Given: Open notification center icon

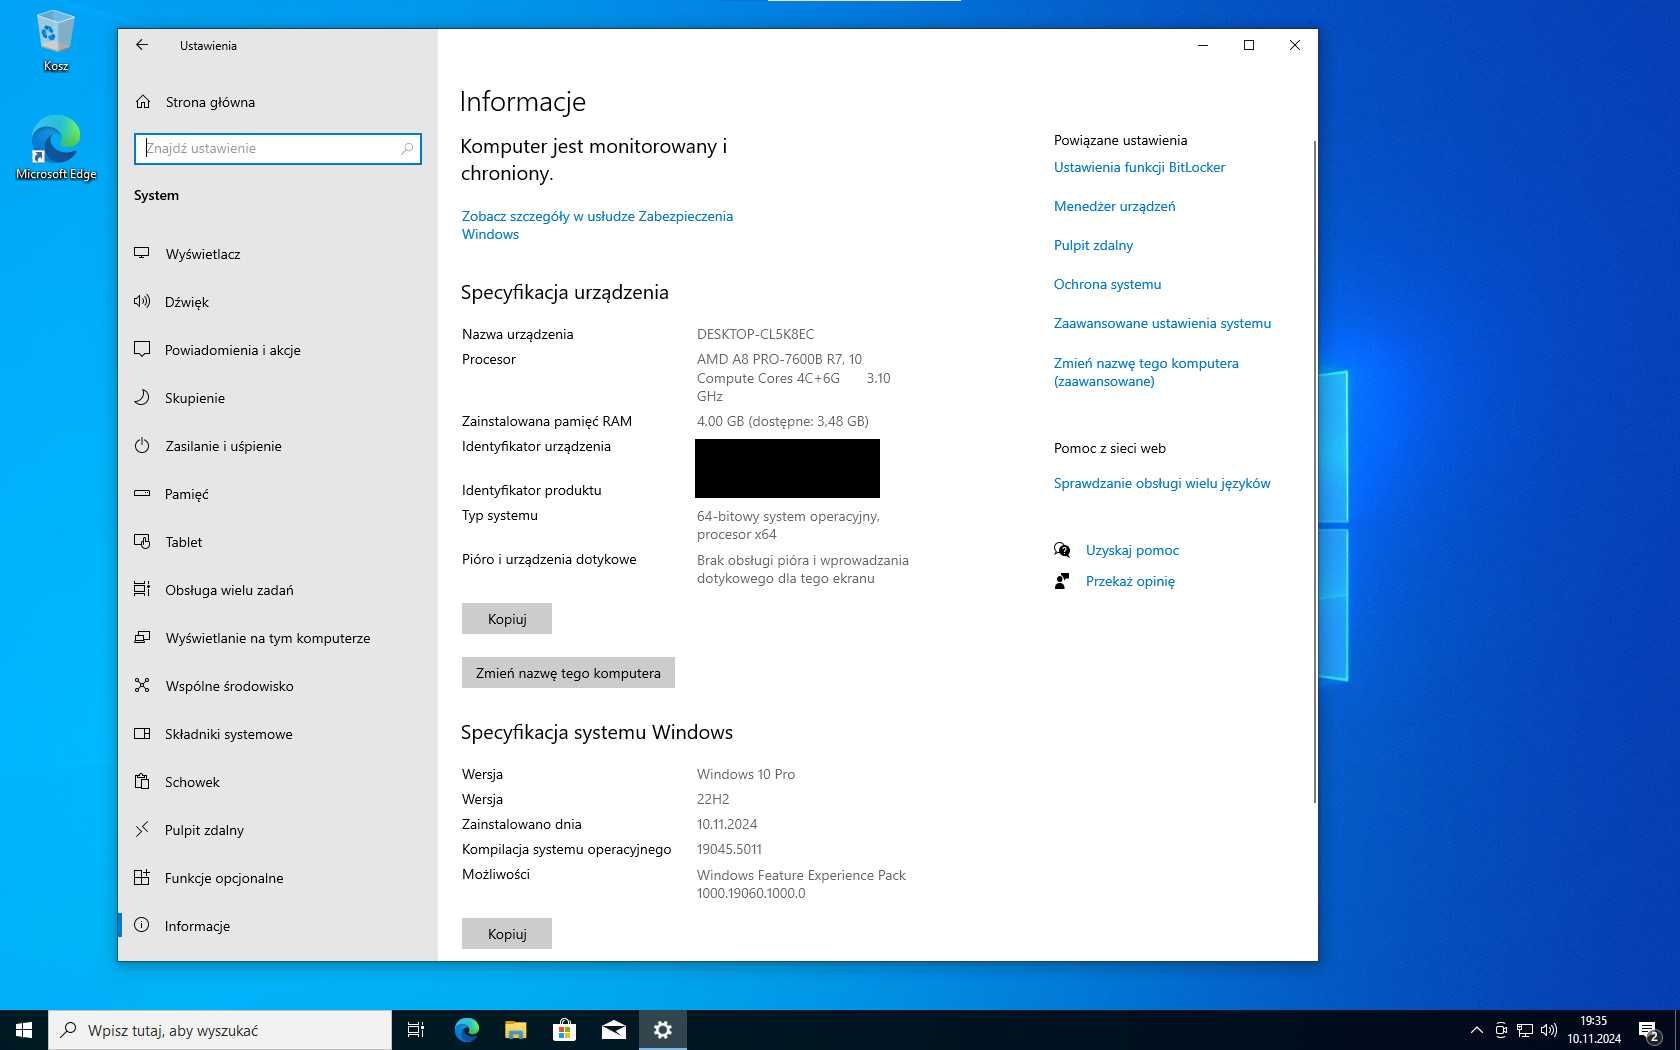Looking at the screenshot, I should (x=1650, y=1031).
